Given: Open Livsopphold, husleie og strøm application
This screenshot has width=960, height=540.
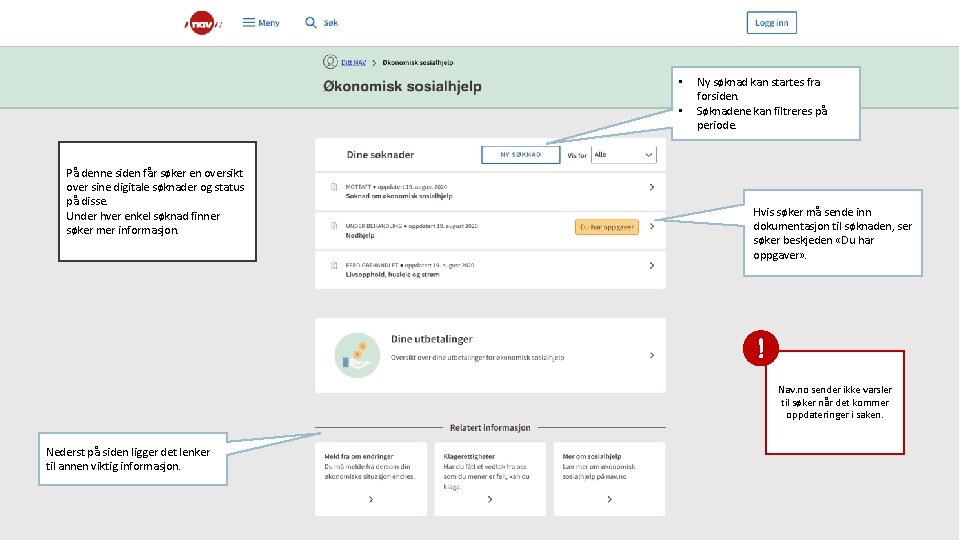Looking at the screenshot, I should (490, 270).
